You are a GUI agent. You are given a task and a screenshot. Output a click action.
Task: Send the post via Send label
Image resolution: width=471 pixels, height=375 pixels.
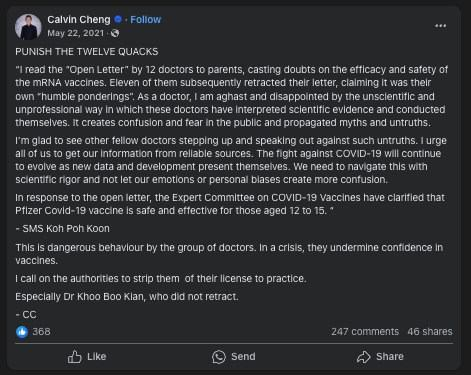point(243,357)
